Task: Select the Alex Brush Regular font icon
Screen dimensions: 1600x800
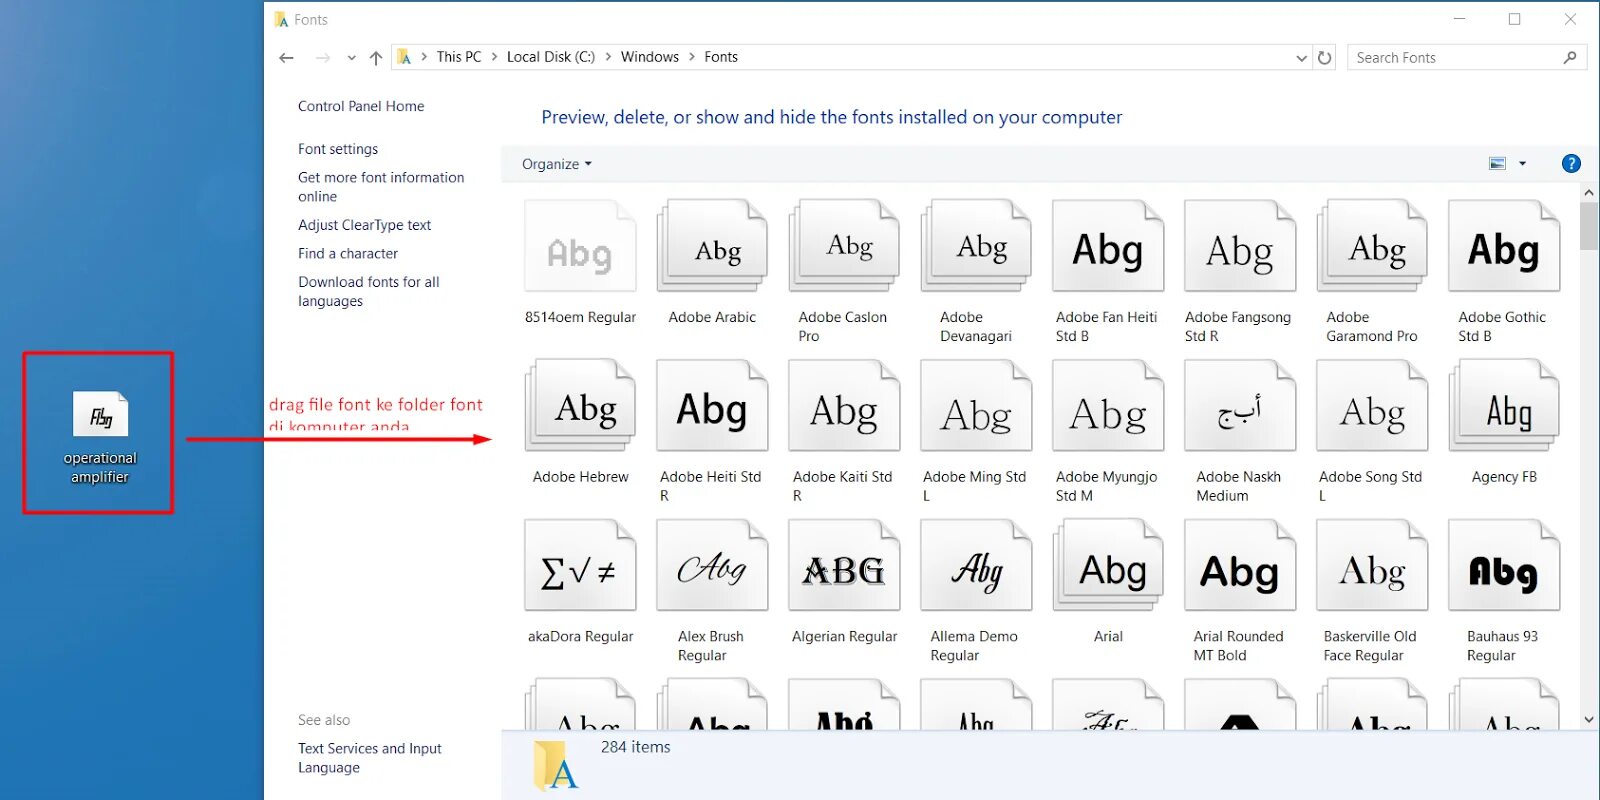Action: point(712,565)
